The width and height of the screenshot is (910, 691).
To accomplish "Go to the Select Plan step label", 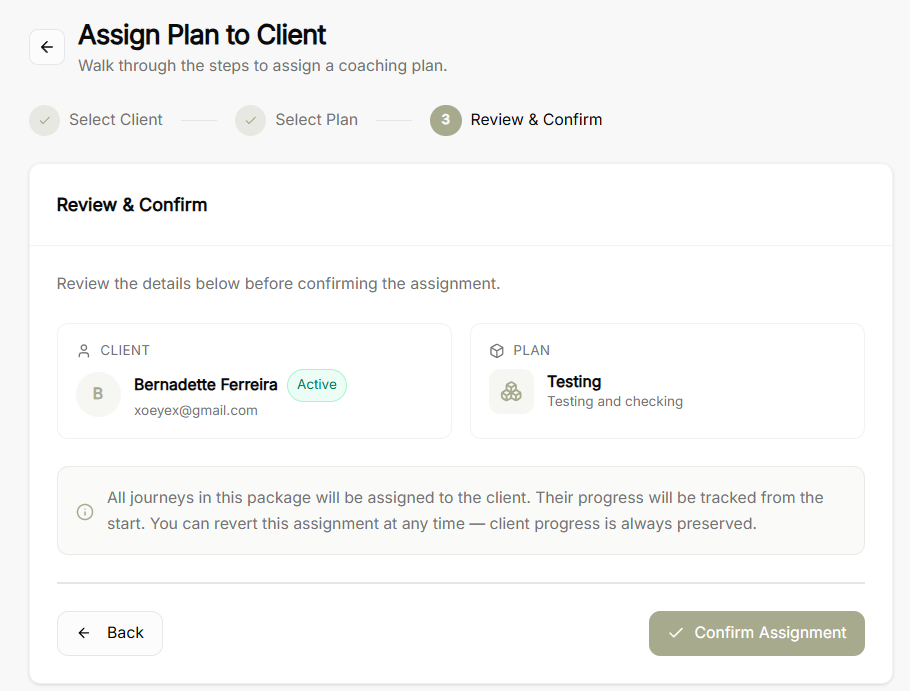I will pyautogui.click(x=316, y=120).
